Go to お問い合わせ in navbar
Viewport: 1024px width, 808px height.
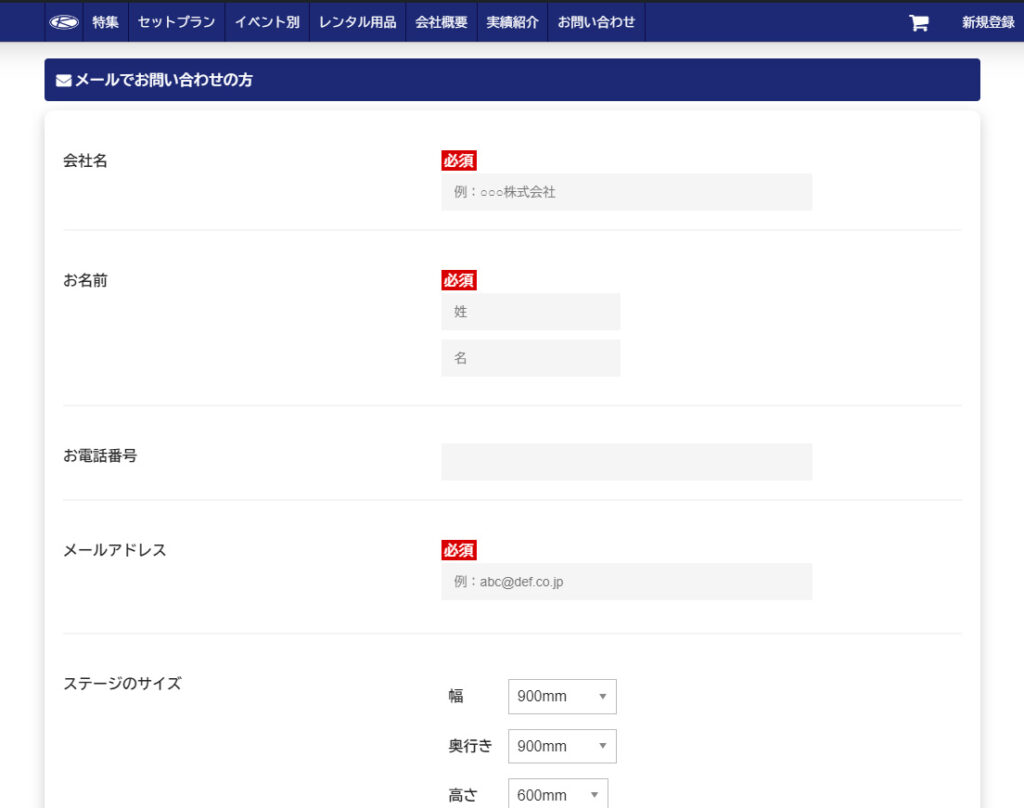[596, 22]
